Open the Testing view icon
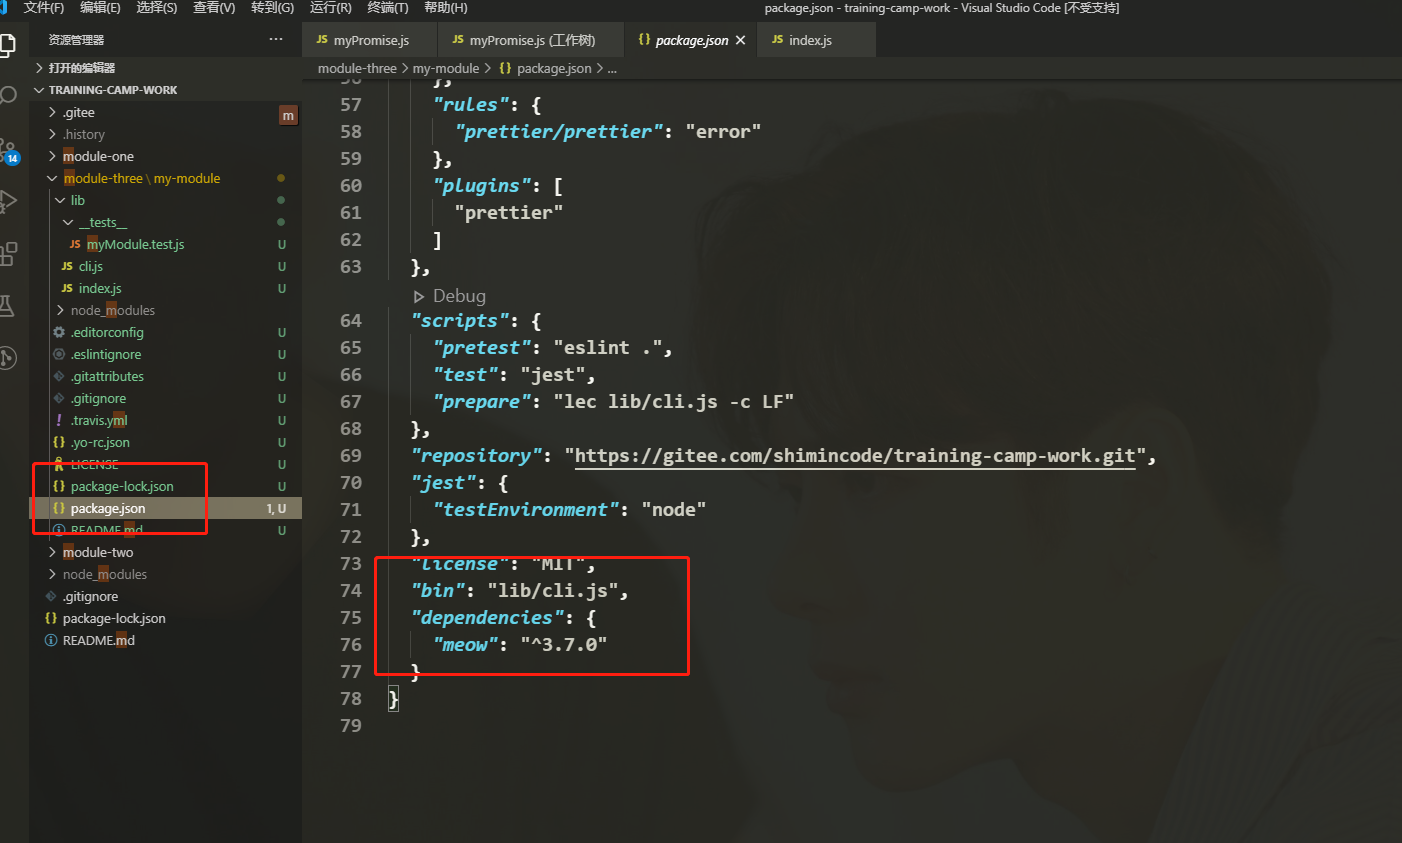 coord(9,305)
